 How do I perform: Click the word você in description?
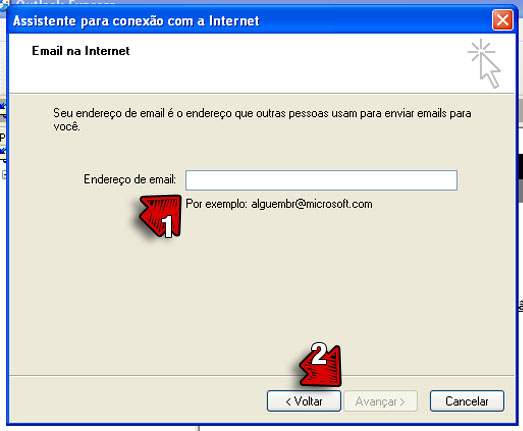[67, 126]
